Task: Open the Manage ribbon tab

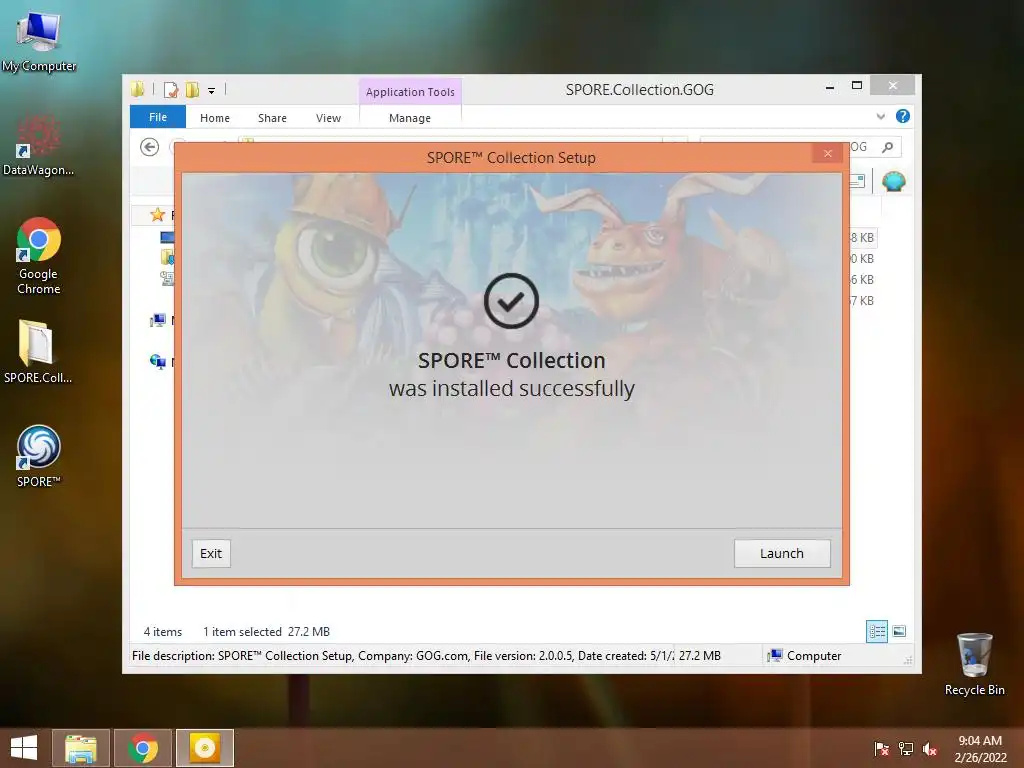Action: [409, 118]
